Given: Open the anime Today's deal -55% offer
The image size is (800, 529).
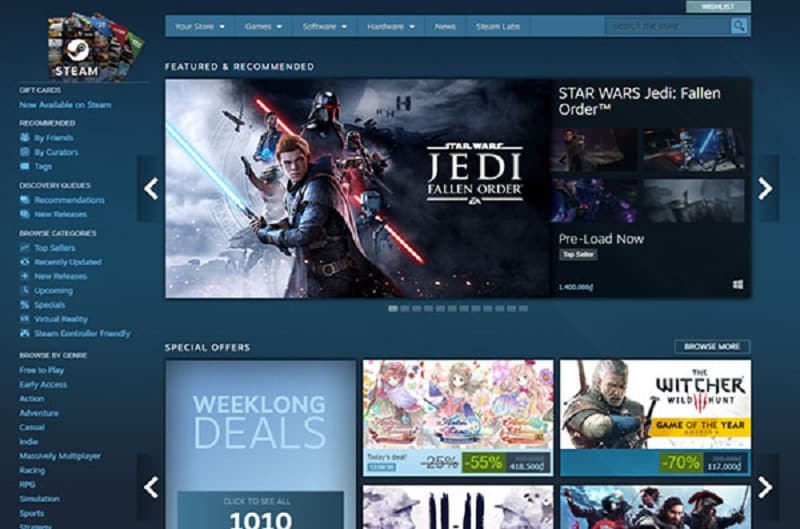Looking at the screenshot, I should coord(458,418).
